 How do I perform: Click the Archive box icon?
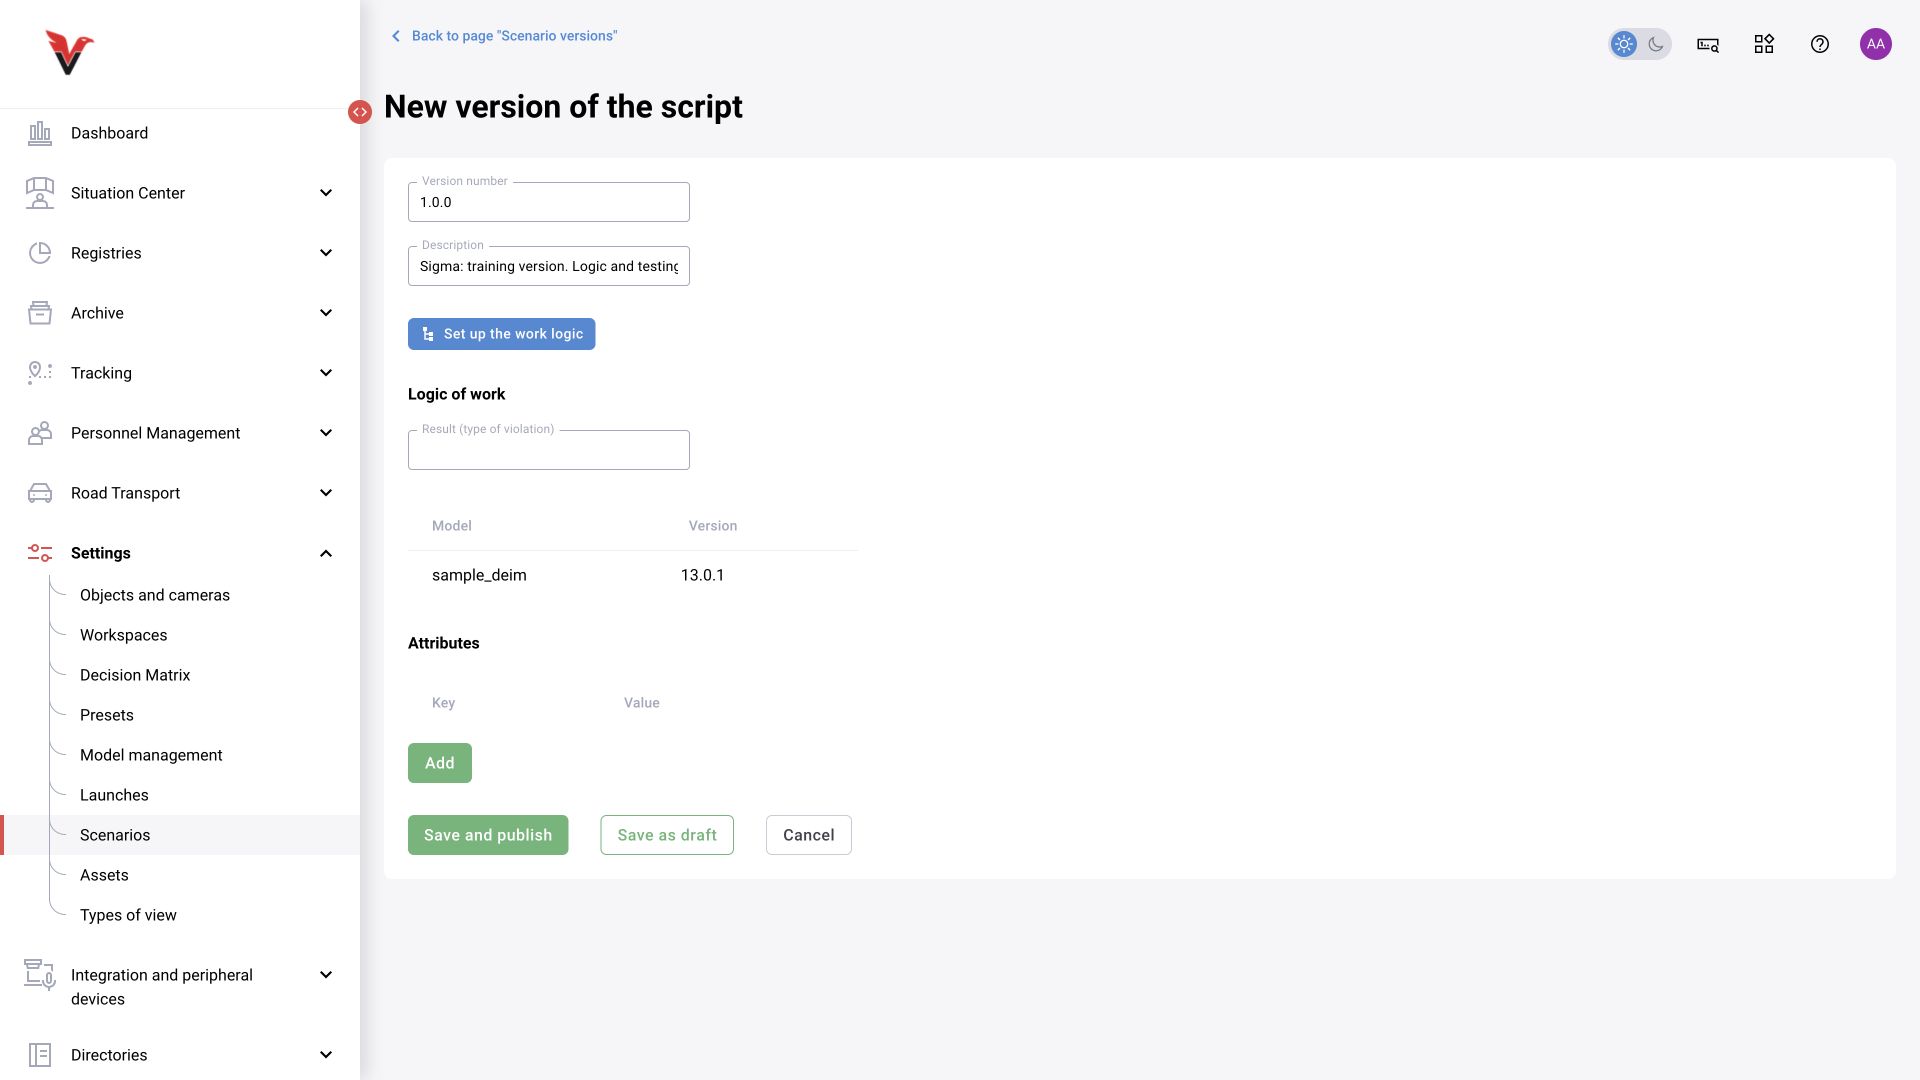pyautogui.click(x=40, y=313)
